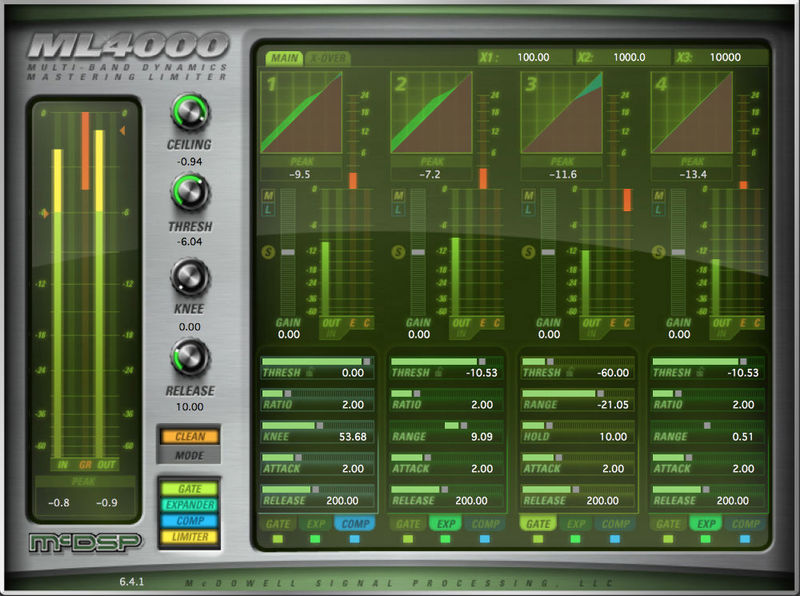Click the threshold arrow marker on input meter
The width and height of the screenshot is (800, 596).
[45, 213]
